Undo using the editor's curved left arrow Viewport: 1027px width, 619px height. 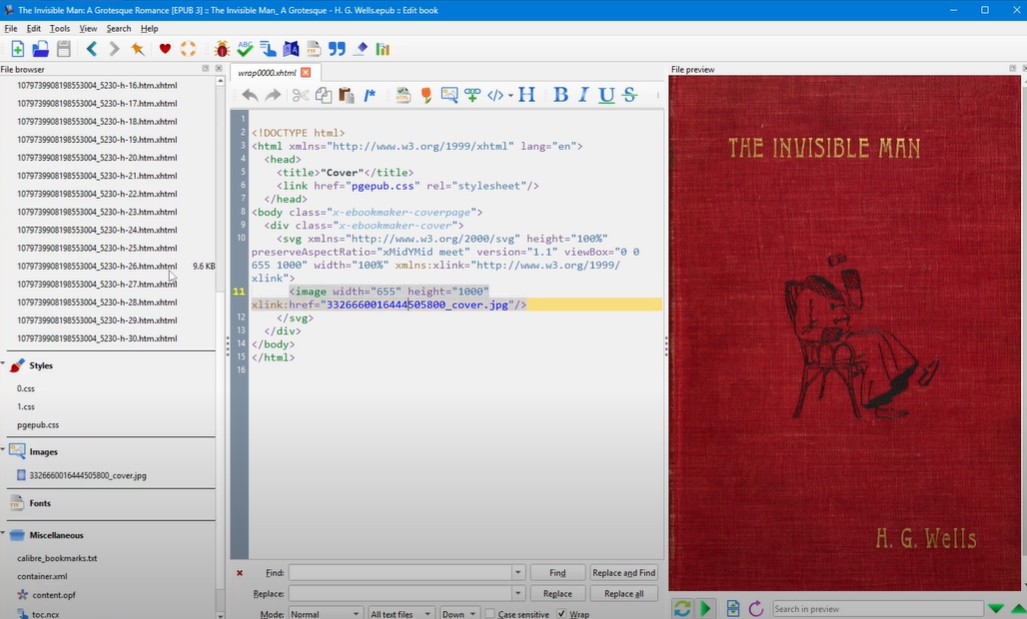pos(250,96)
